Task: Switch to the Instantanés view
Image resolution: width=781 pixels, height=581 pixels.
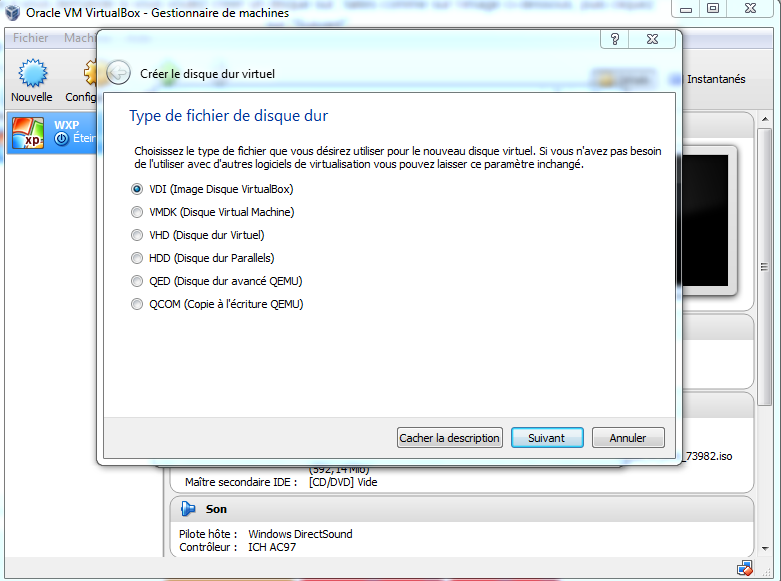Action: (716, 79)
